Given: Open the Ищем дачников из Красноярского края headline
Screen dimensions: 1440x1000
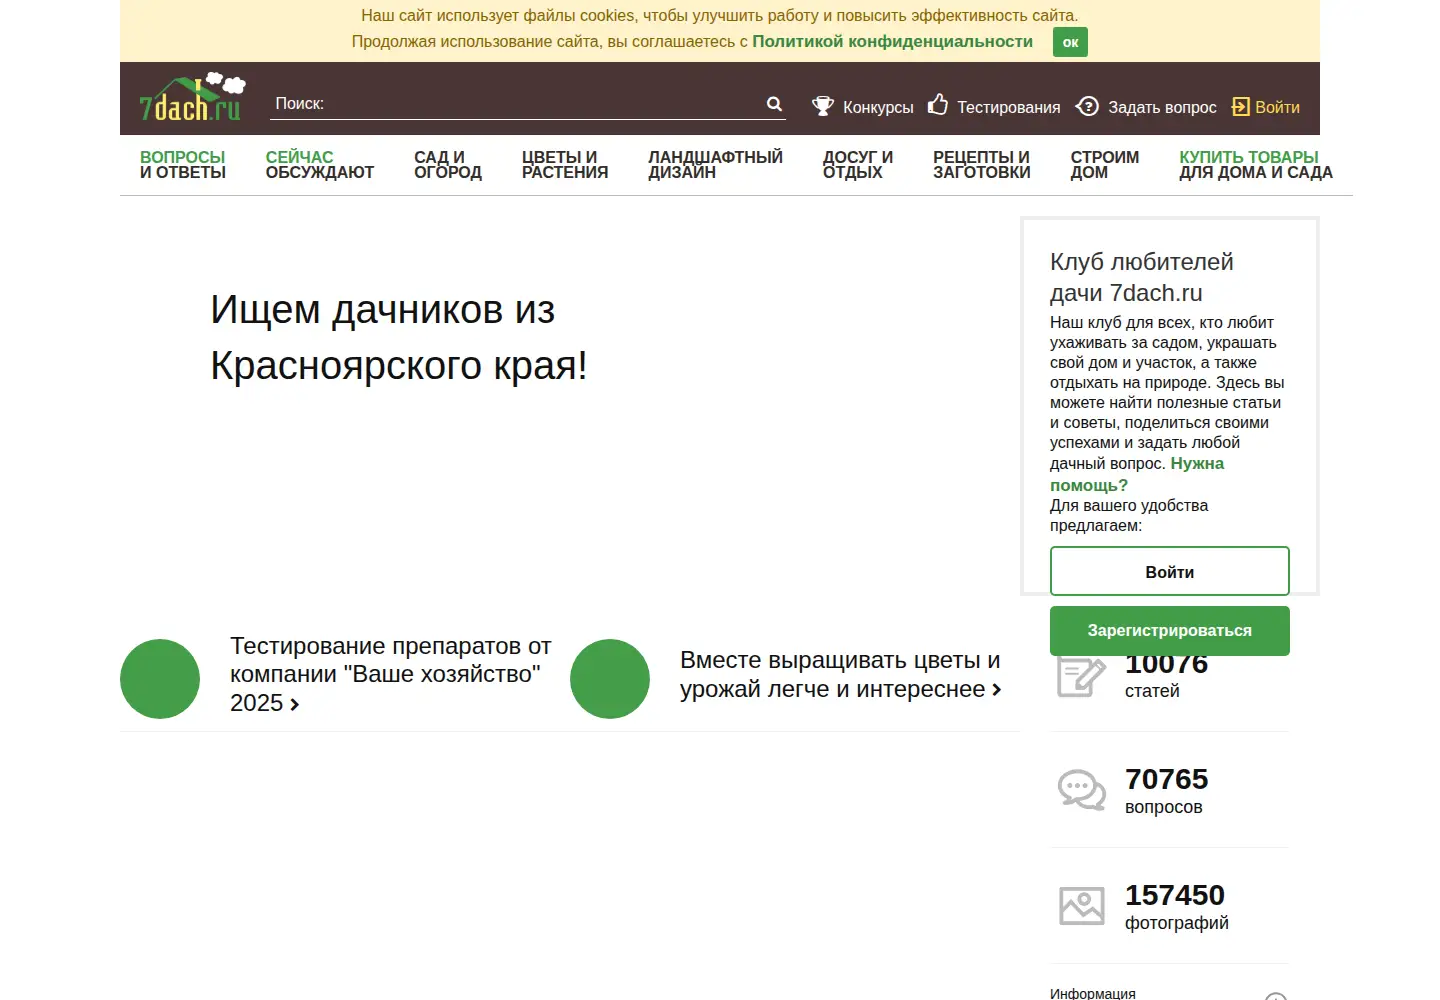Looking at the screenshot, I should [398, 338].
